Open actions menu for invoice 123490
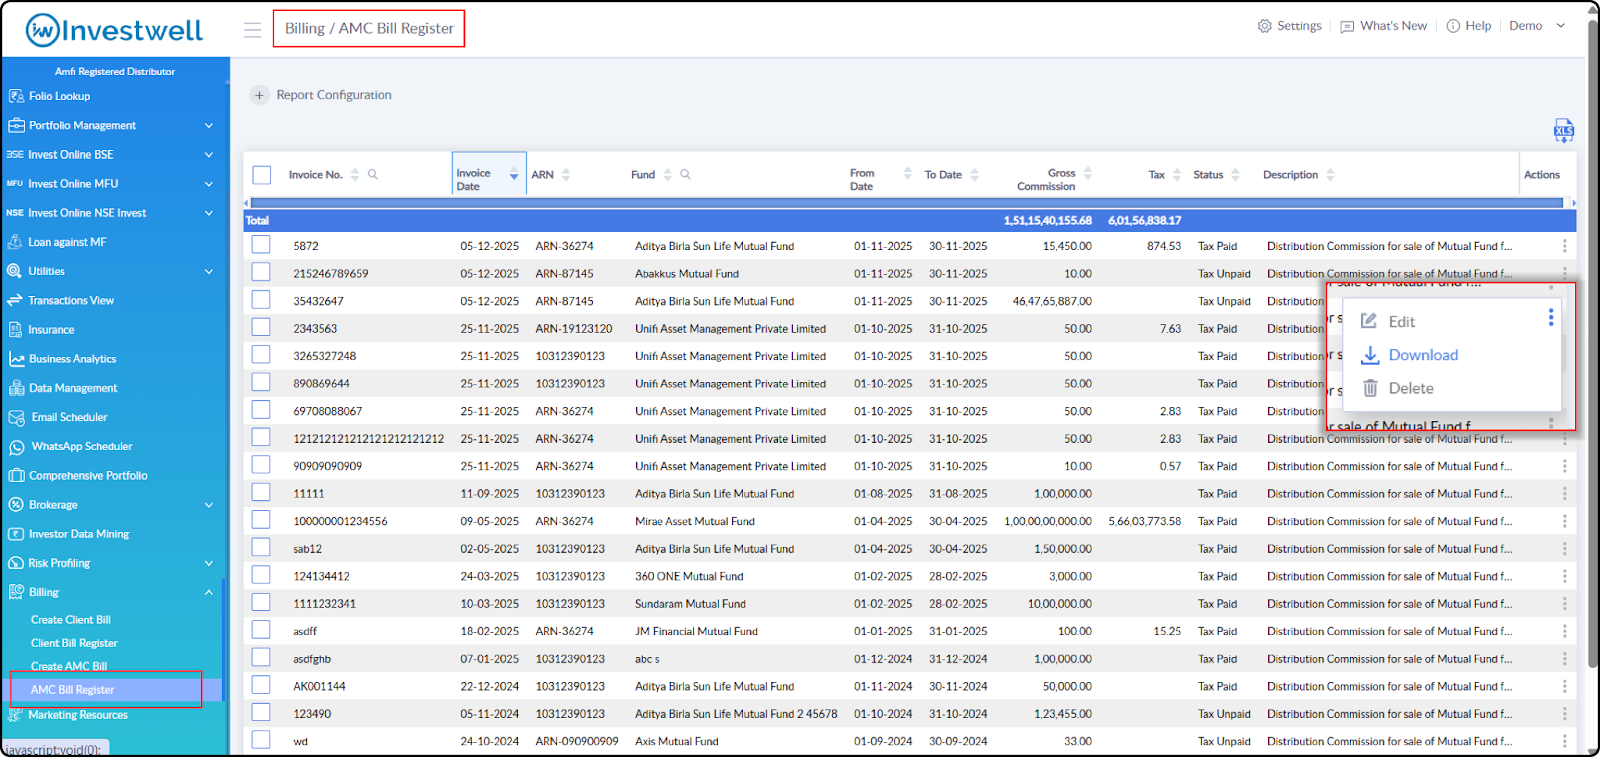This screenshot has height=757, width=1600. pyautogui.click(x=1564, y=714)
